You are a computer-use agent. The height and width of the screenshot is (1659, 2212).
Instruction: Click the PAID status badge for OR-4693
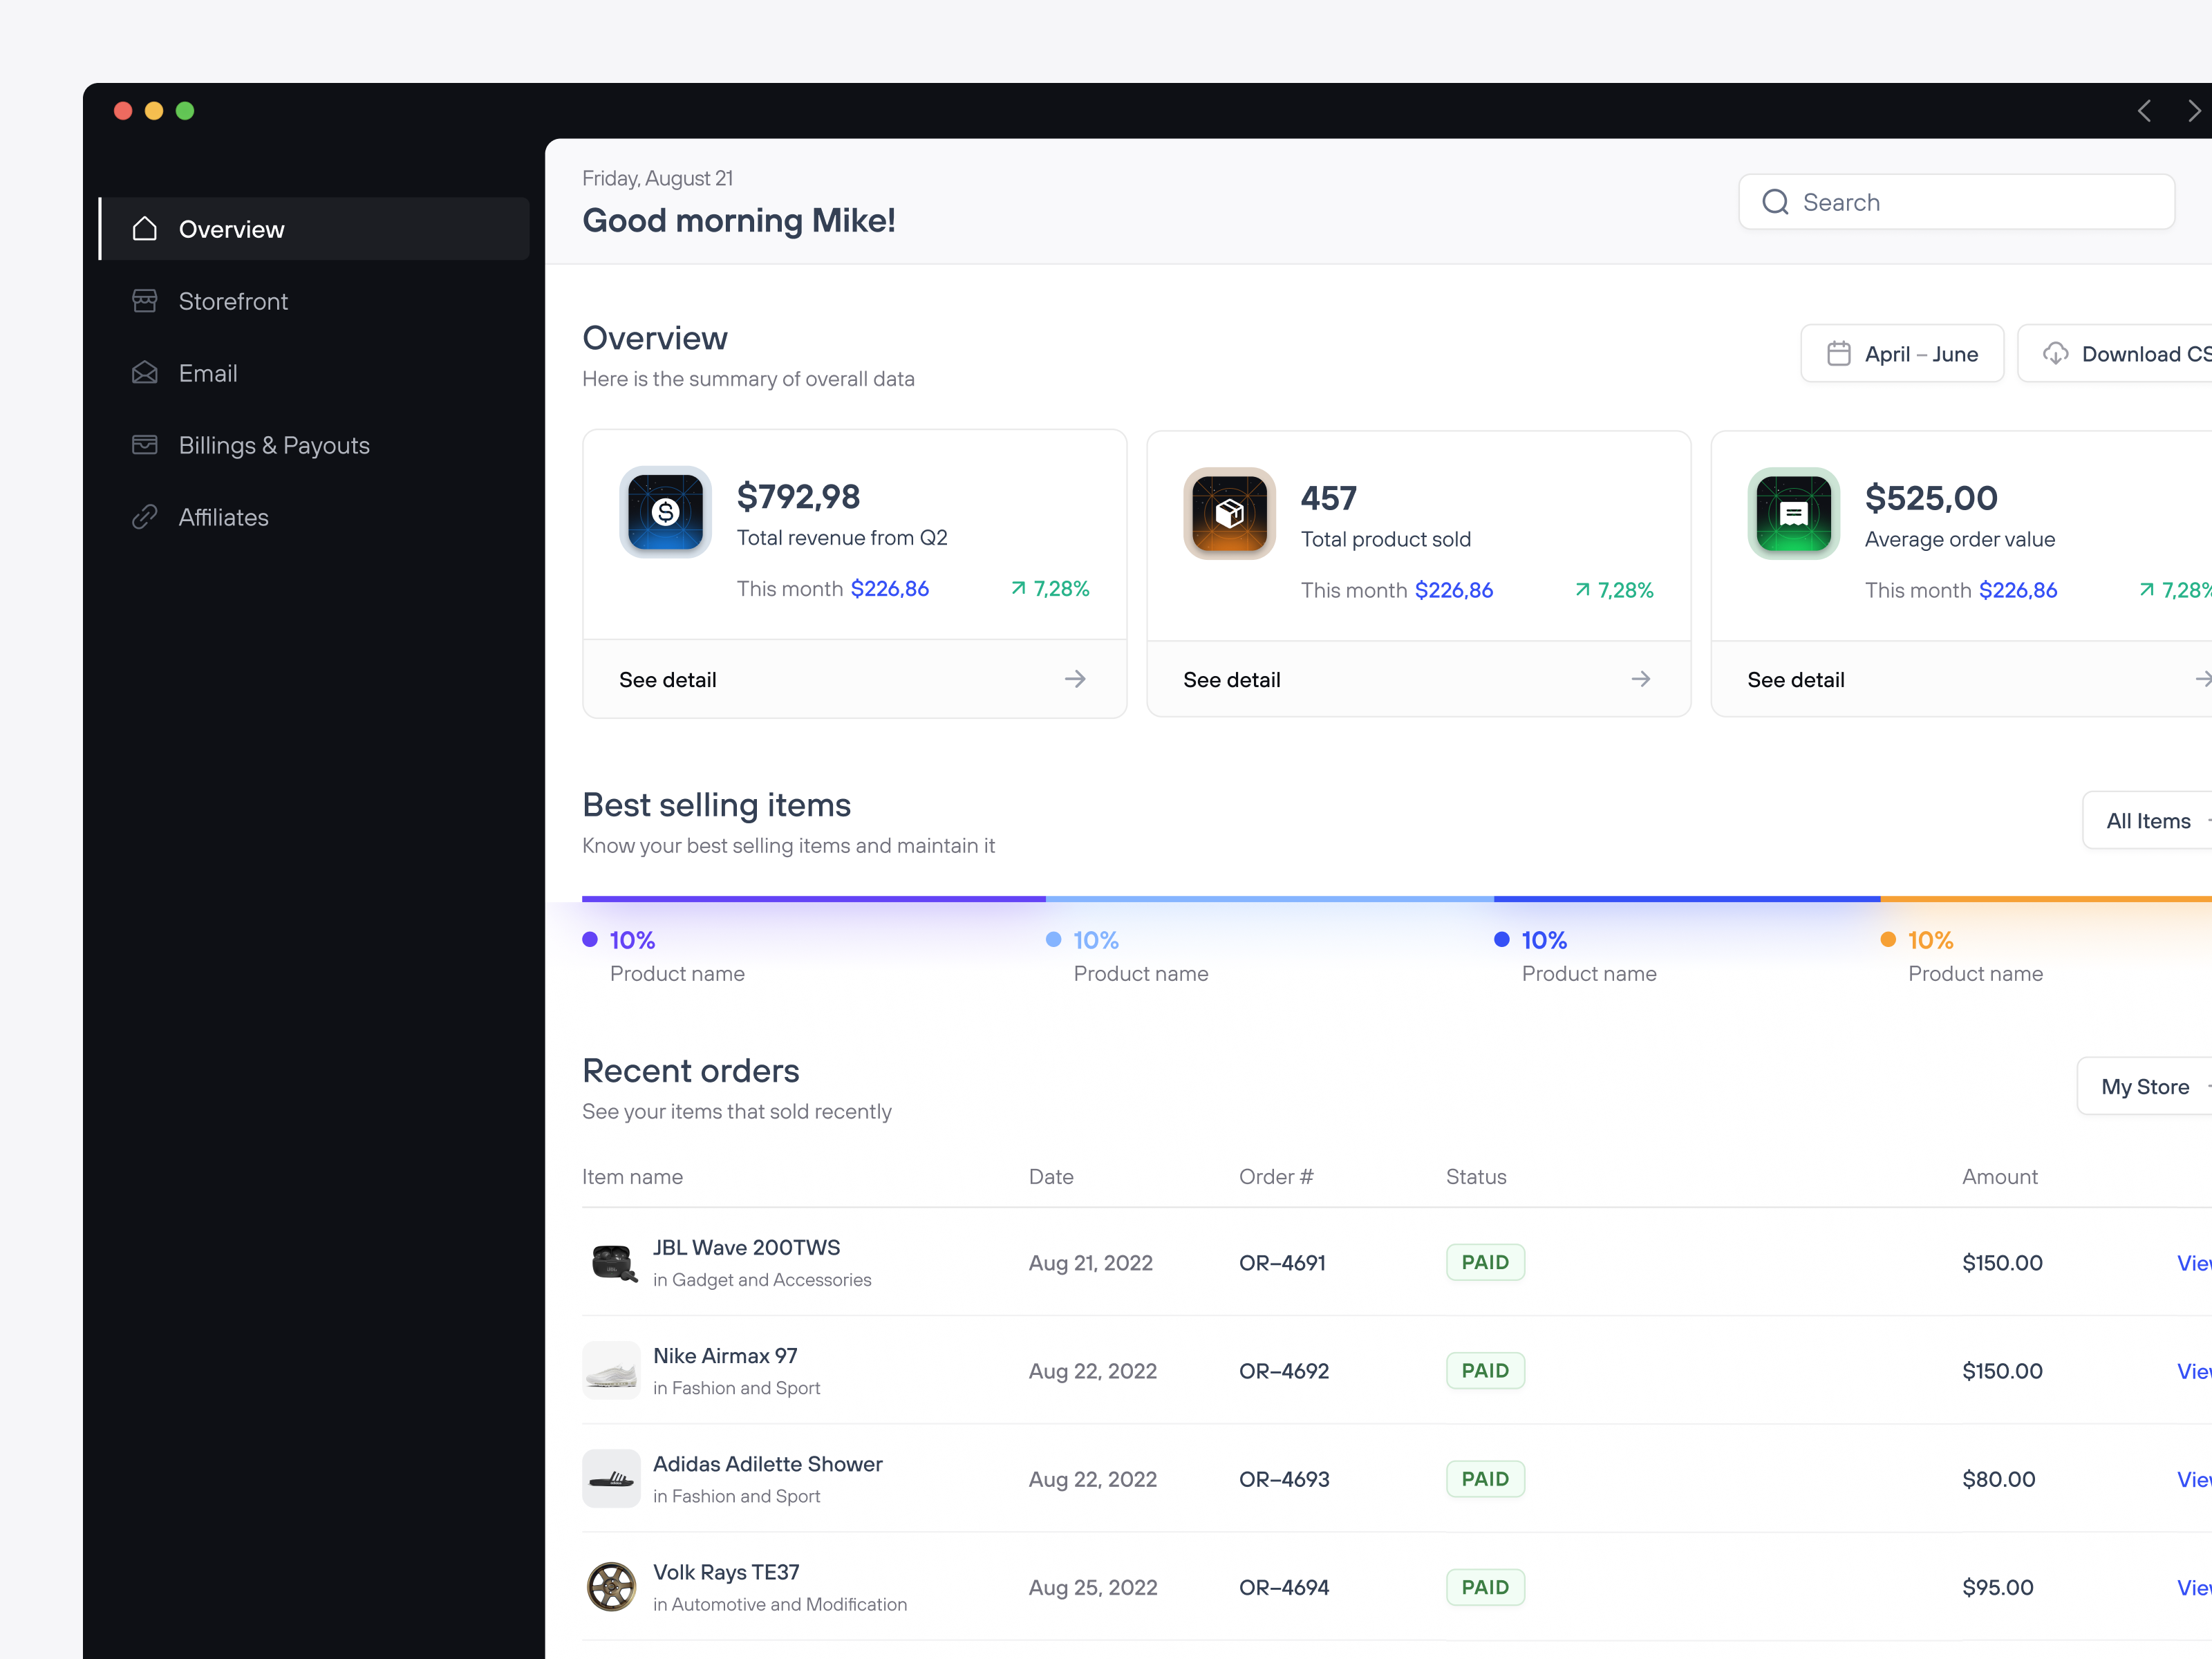point(1485,1478)
